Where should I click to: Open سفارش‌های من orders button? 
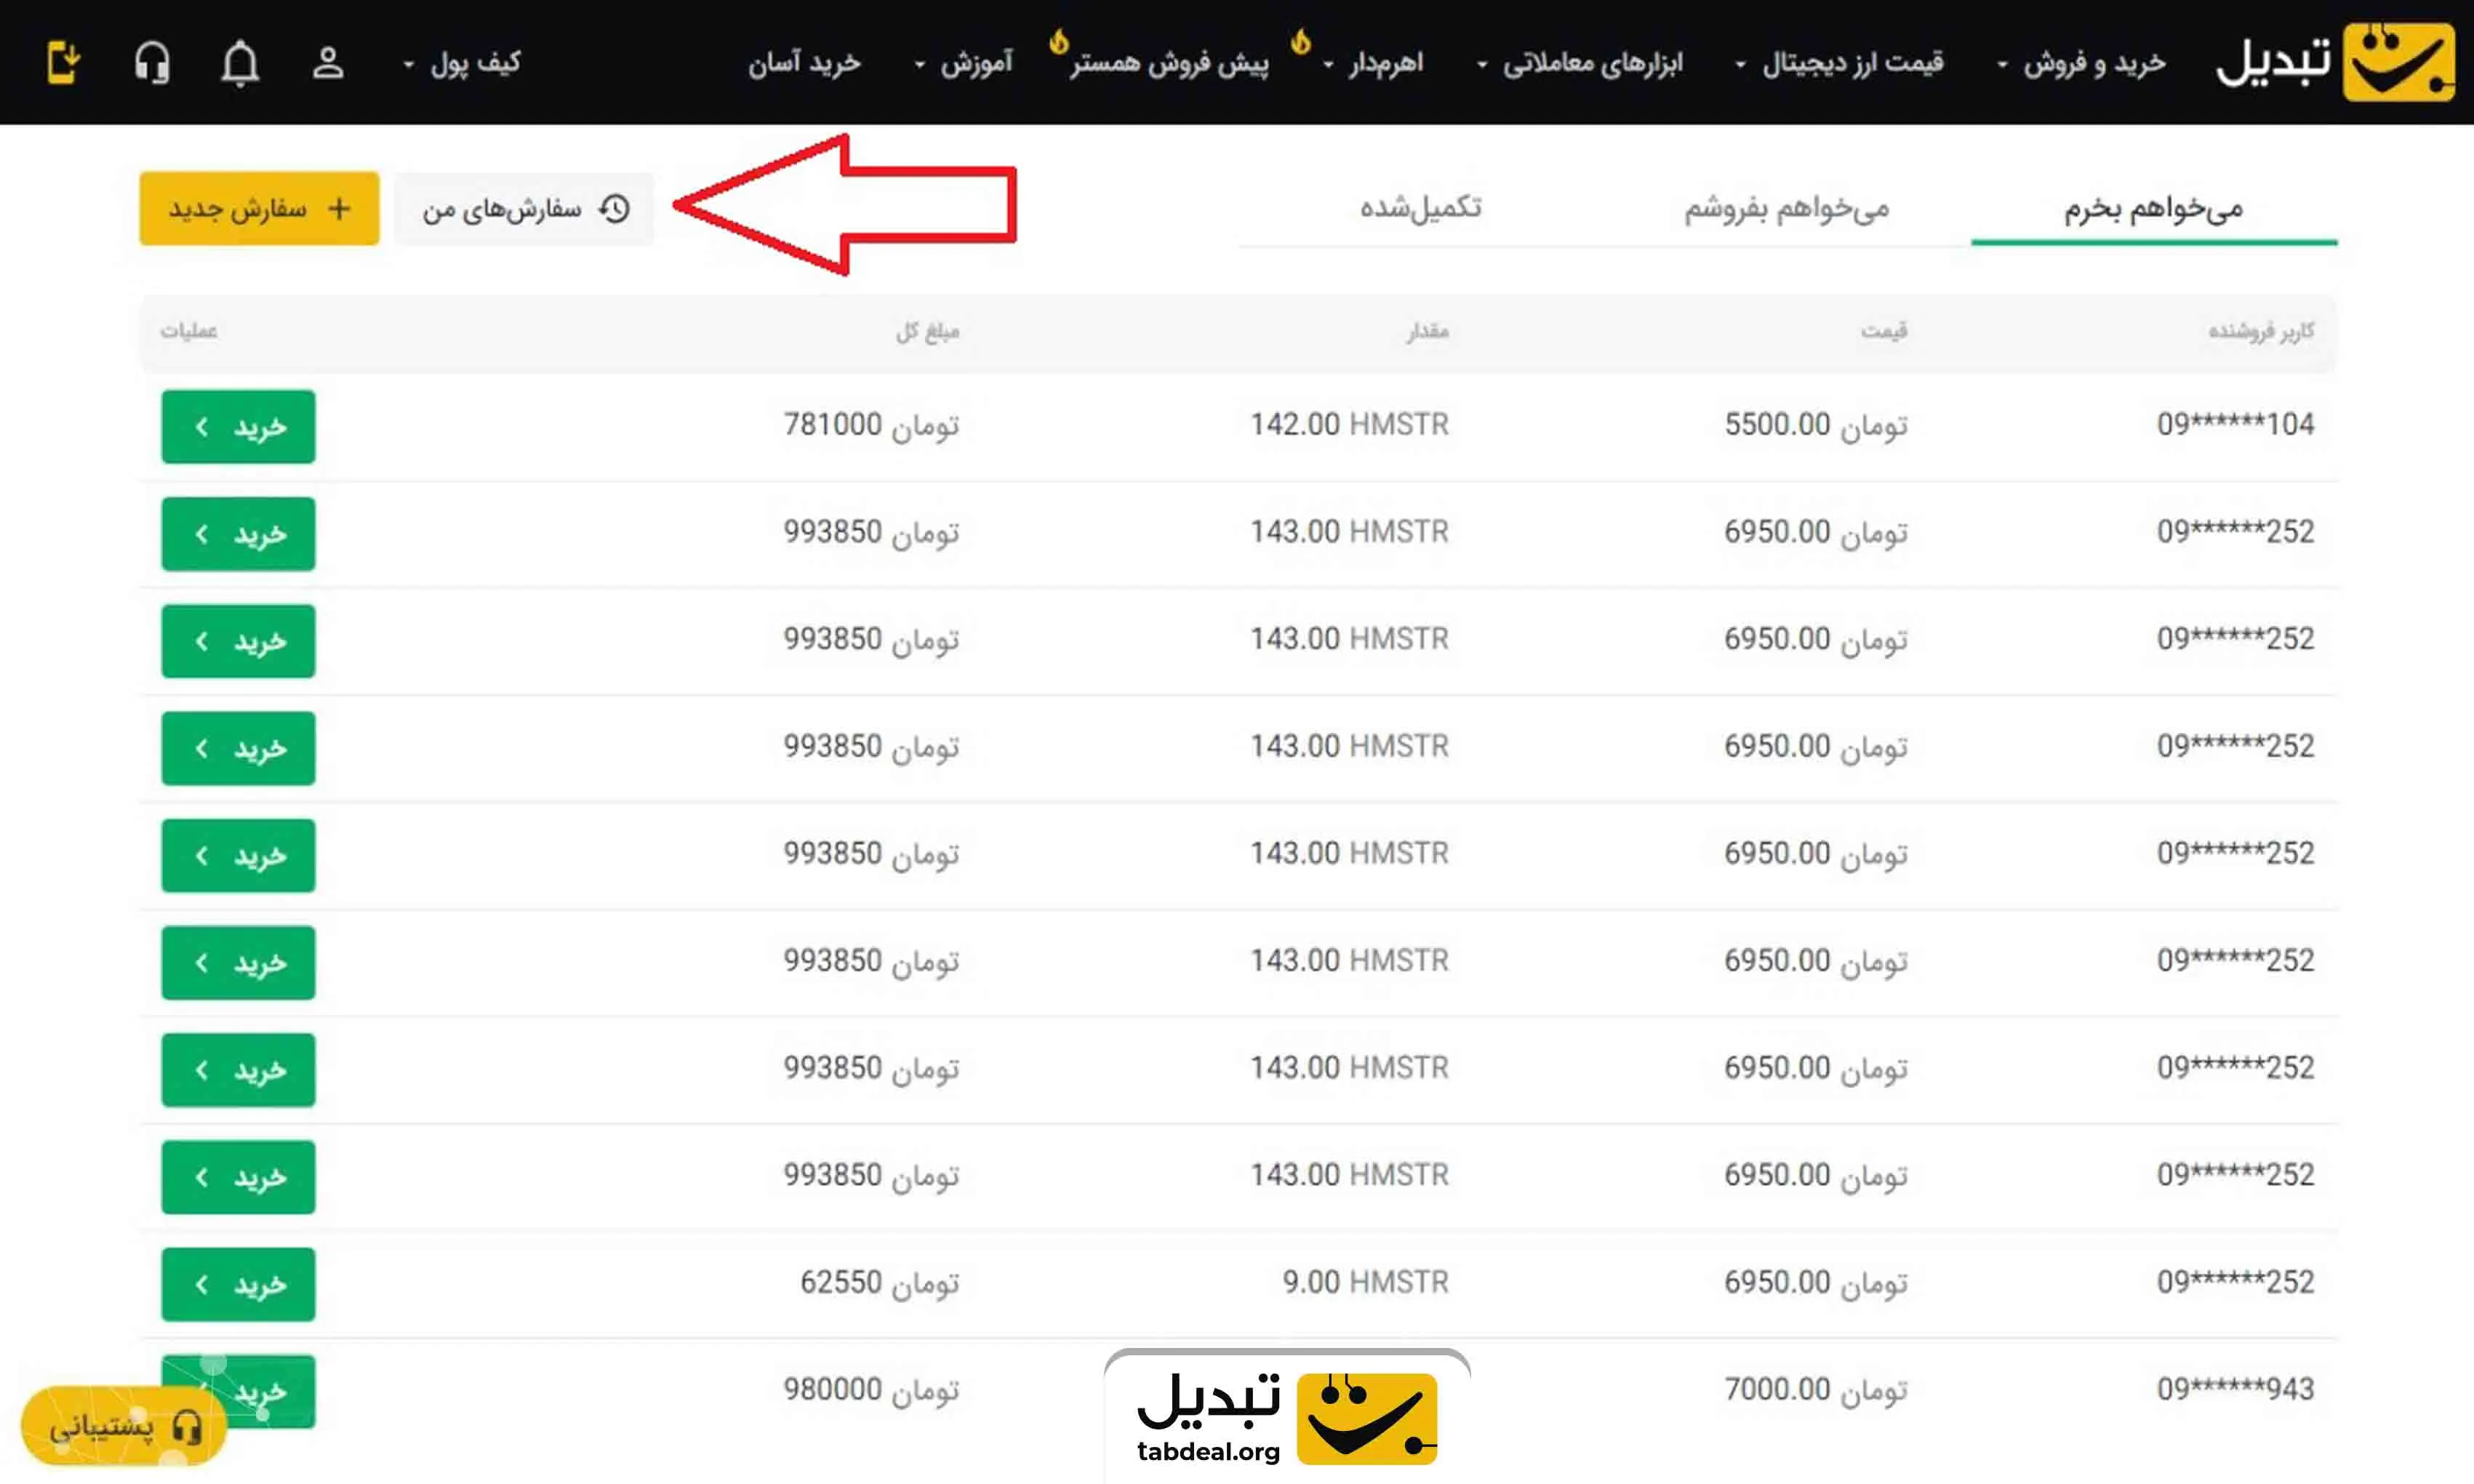pyautogui.click(x=524, y=208)
